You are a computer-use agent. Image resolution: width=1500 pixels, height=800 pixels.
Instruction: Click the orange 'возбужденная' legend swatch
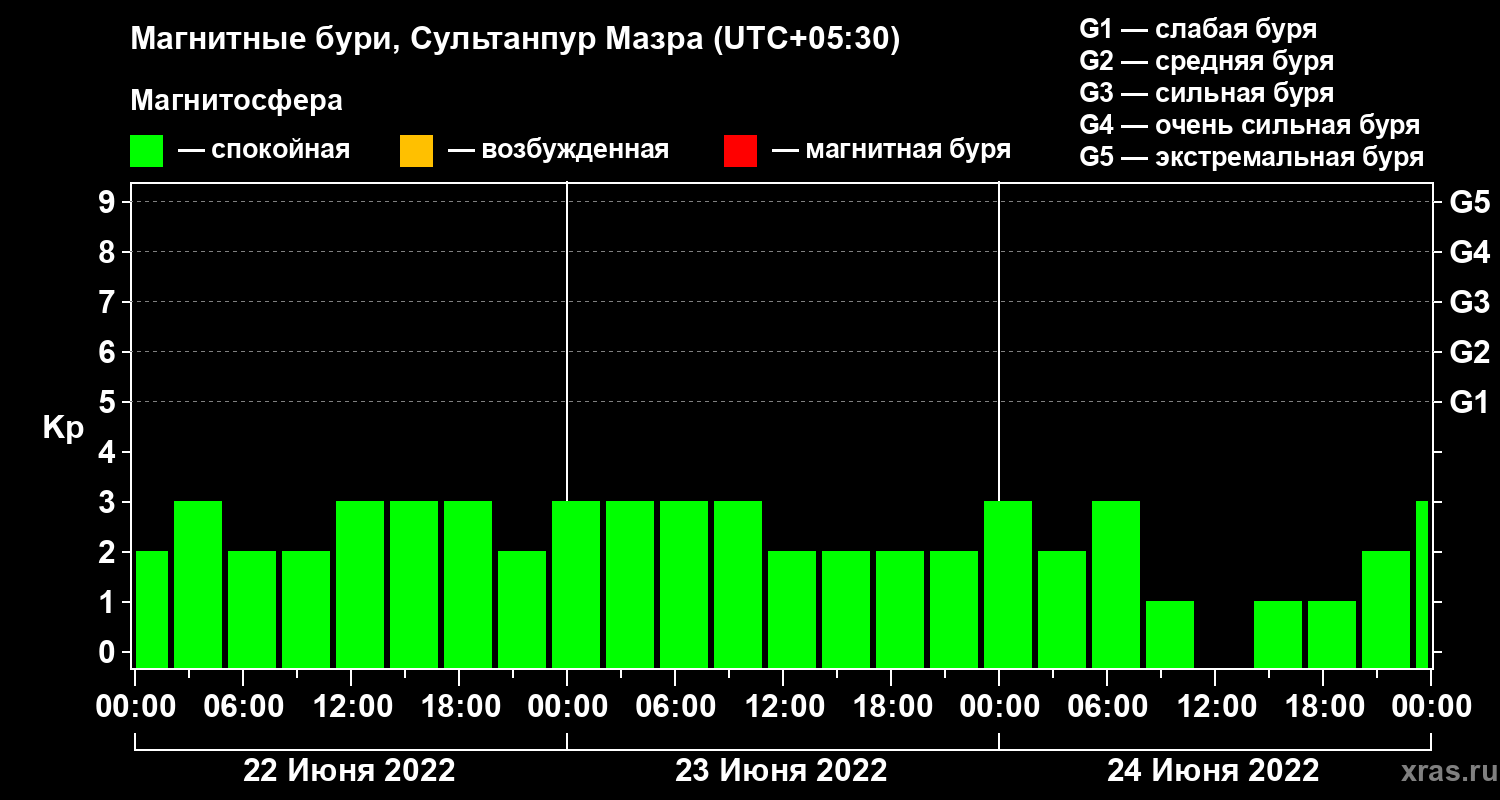[416, 151]
